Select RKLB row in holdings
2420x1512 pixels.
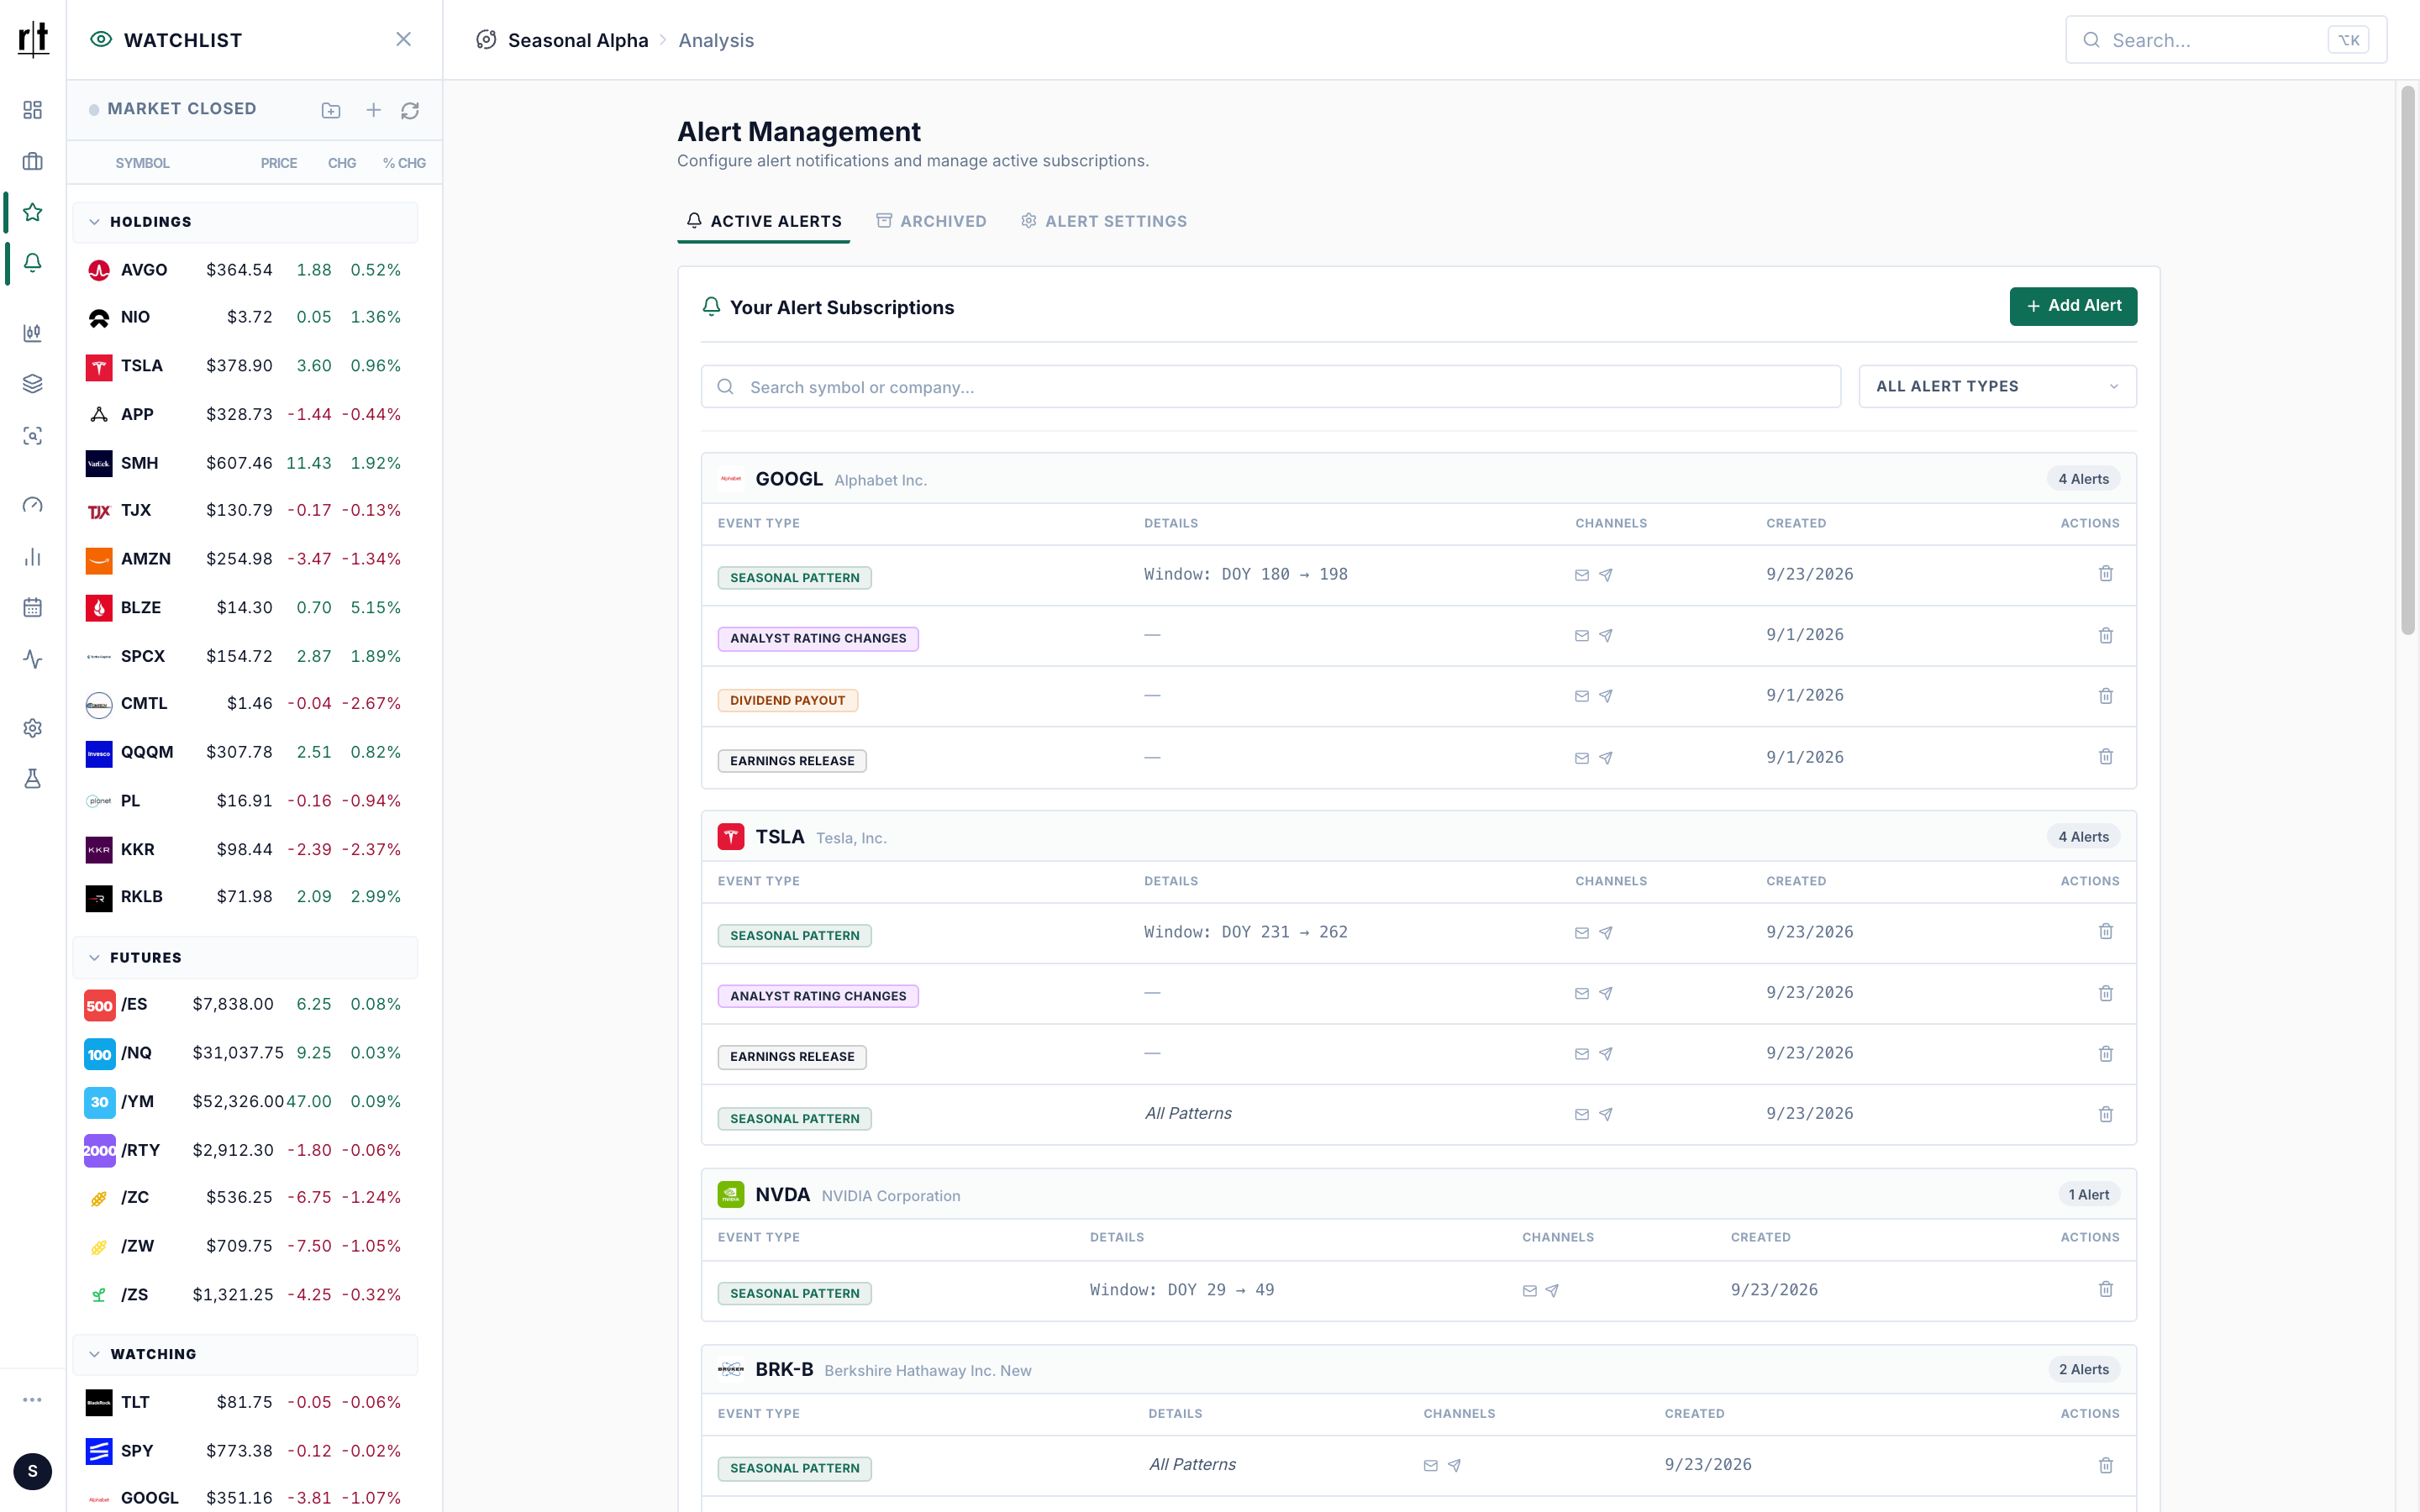[x=245, y=897]
